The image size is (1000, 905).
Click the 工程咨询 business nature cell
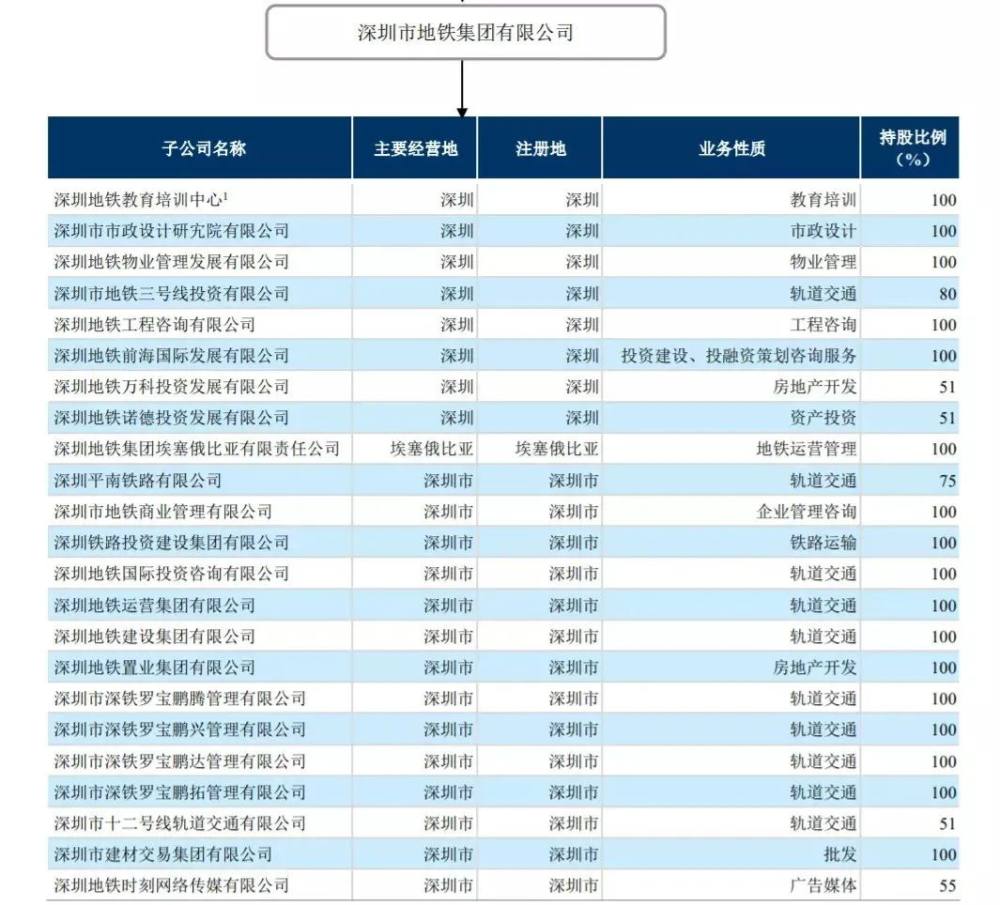[823, 325]
